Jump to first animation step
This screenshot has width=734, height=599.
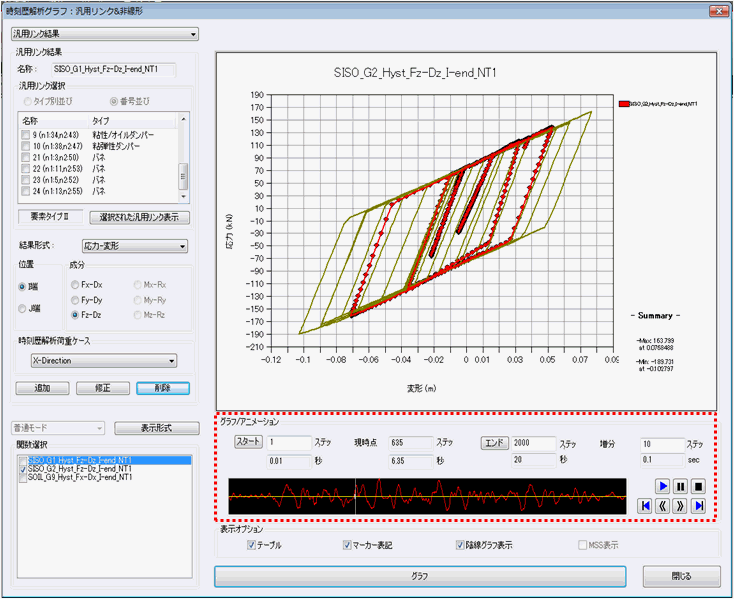tap(646, 505)
